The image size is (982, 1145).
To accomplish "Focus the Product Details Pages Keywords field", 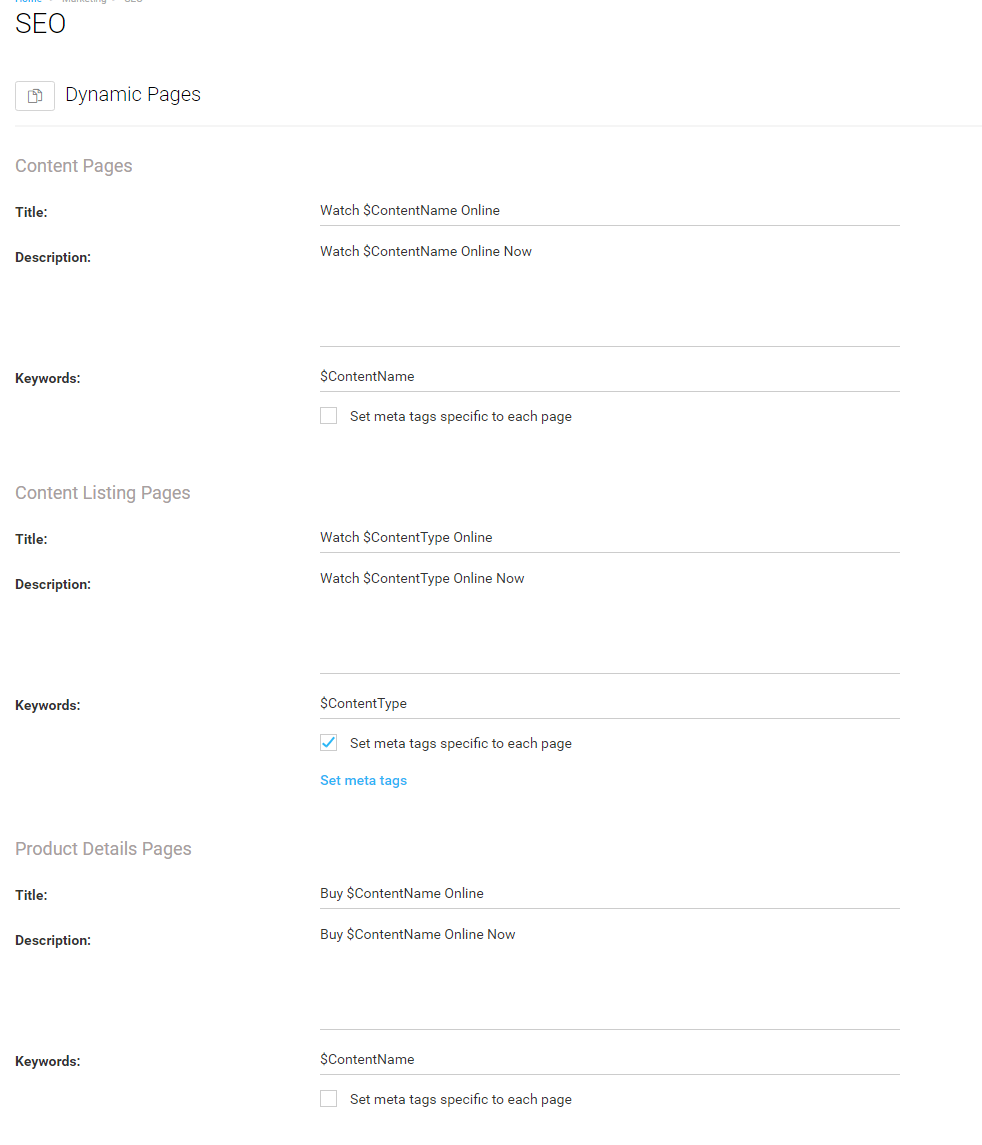I will tap(610, 1060).
